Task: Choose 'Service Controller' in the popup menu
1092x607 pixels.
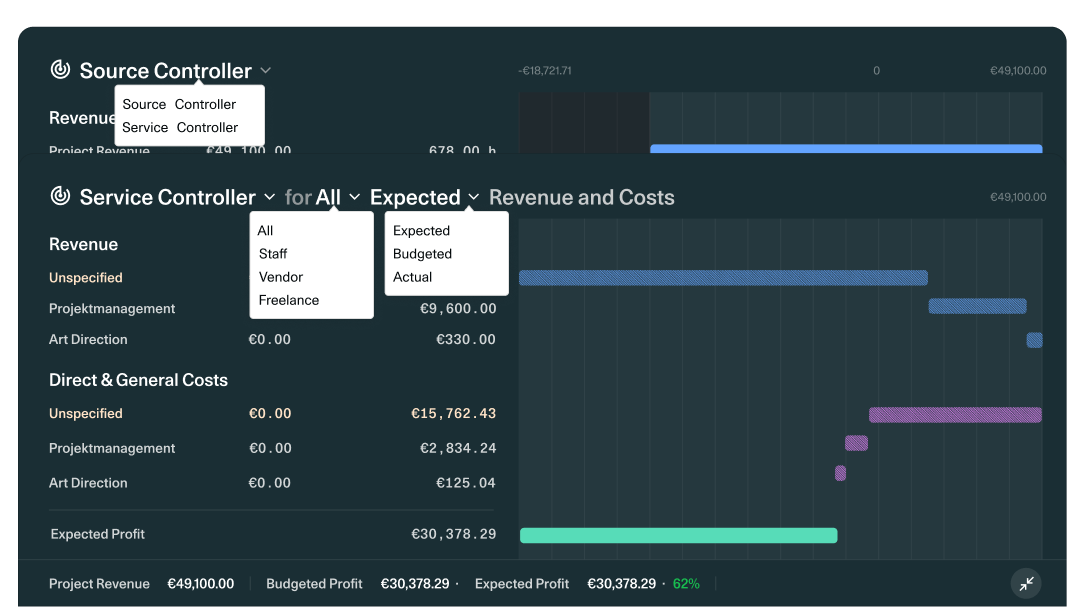Action: click(180, 127)
